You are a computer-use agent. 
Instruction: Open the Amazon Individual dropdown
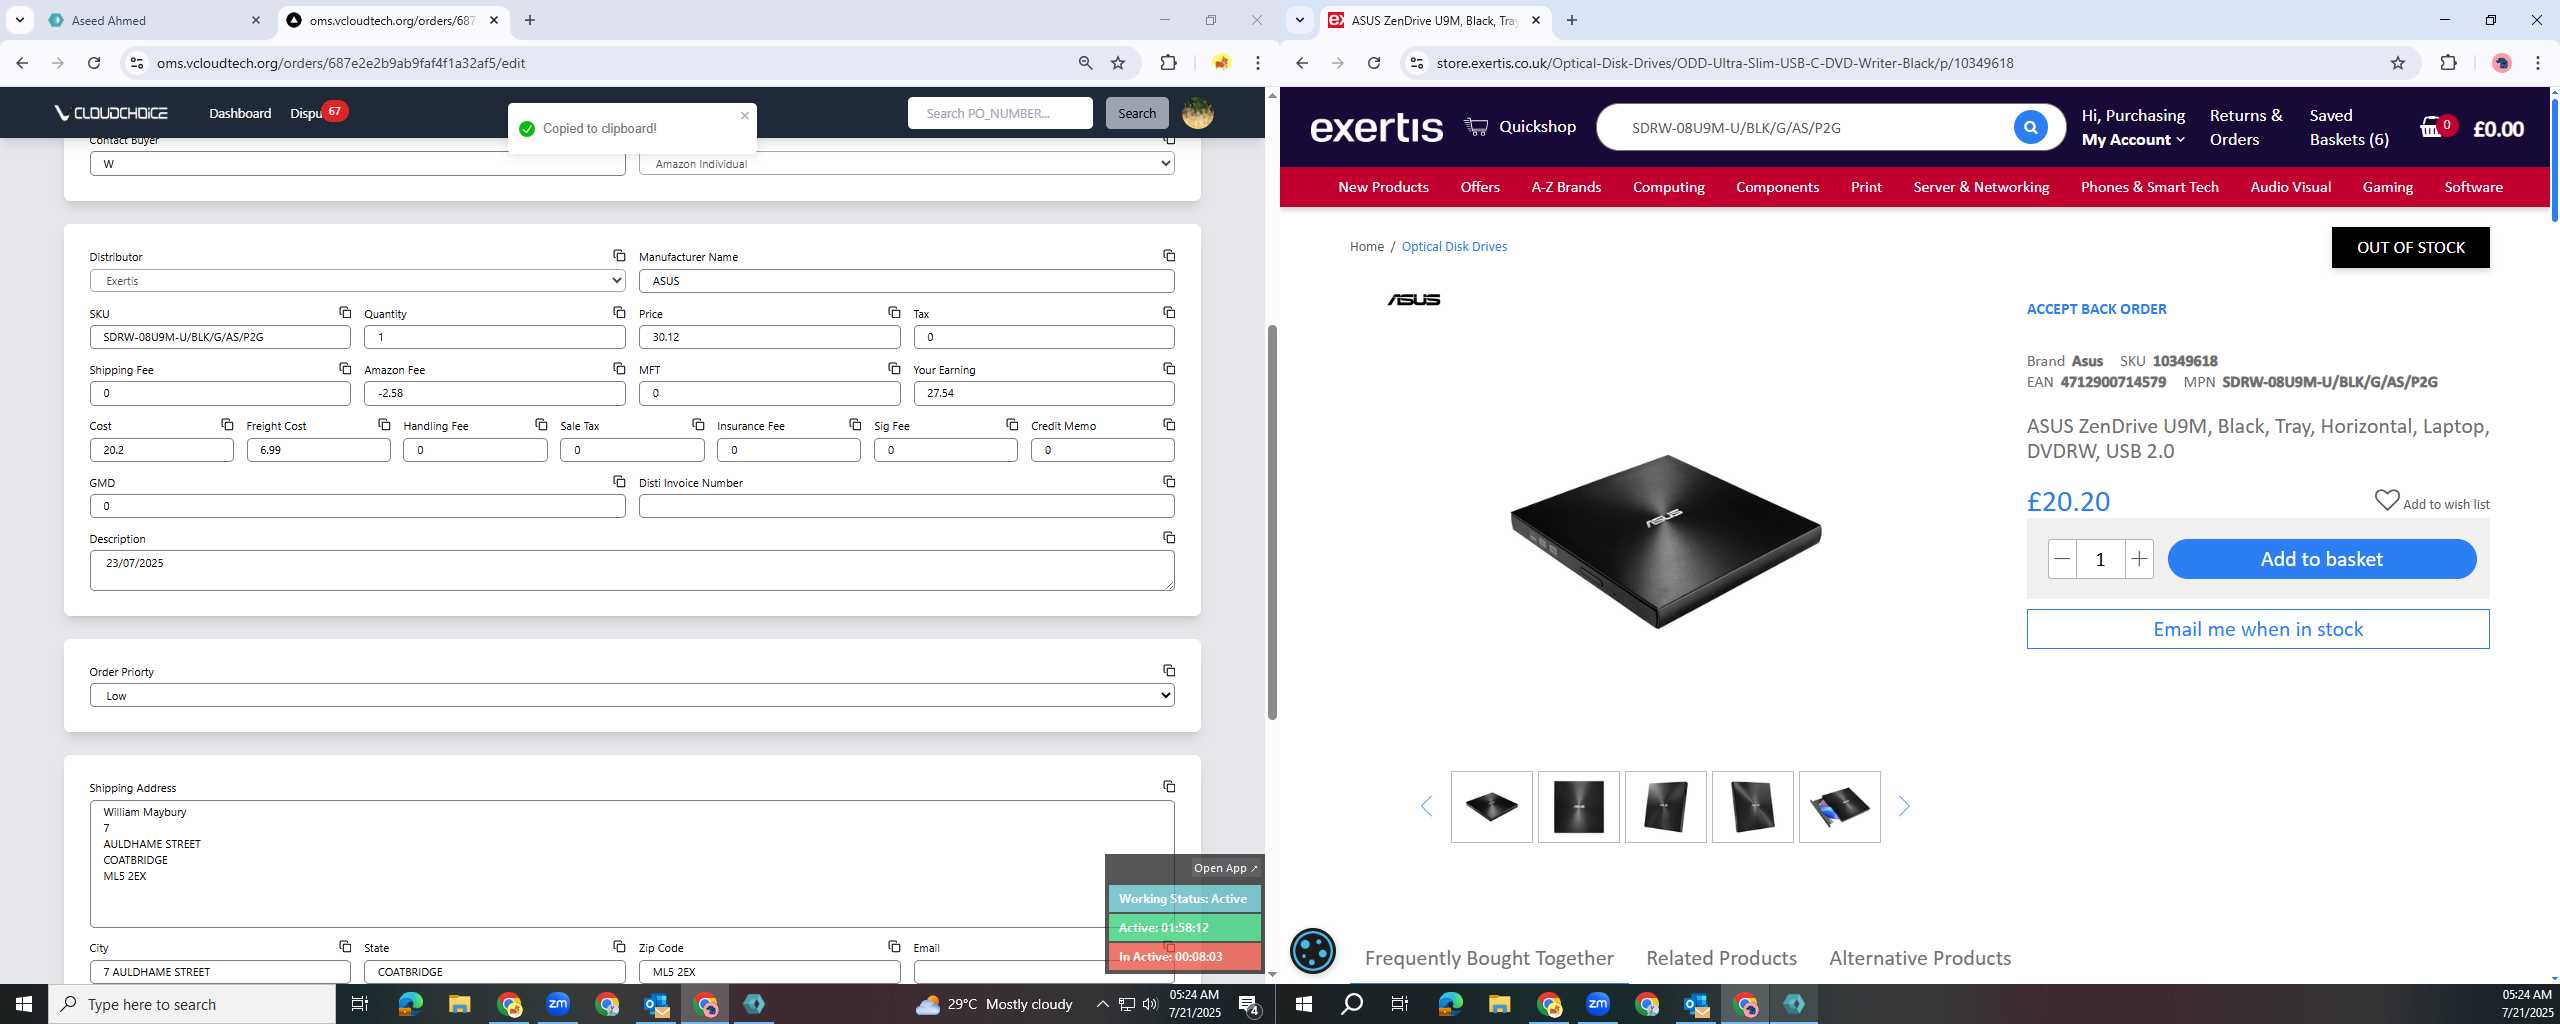(x=907, y=164)
